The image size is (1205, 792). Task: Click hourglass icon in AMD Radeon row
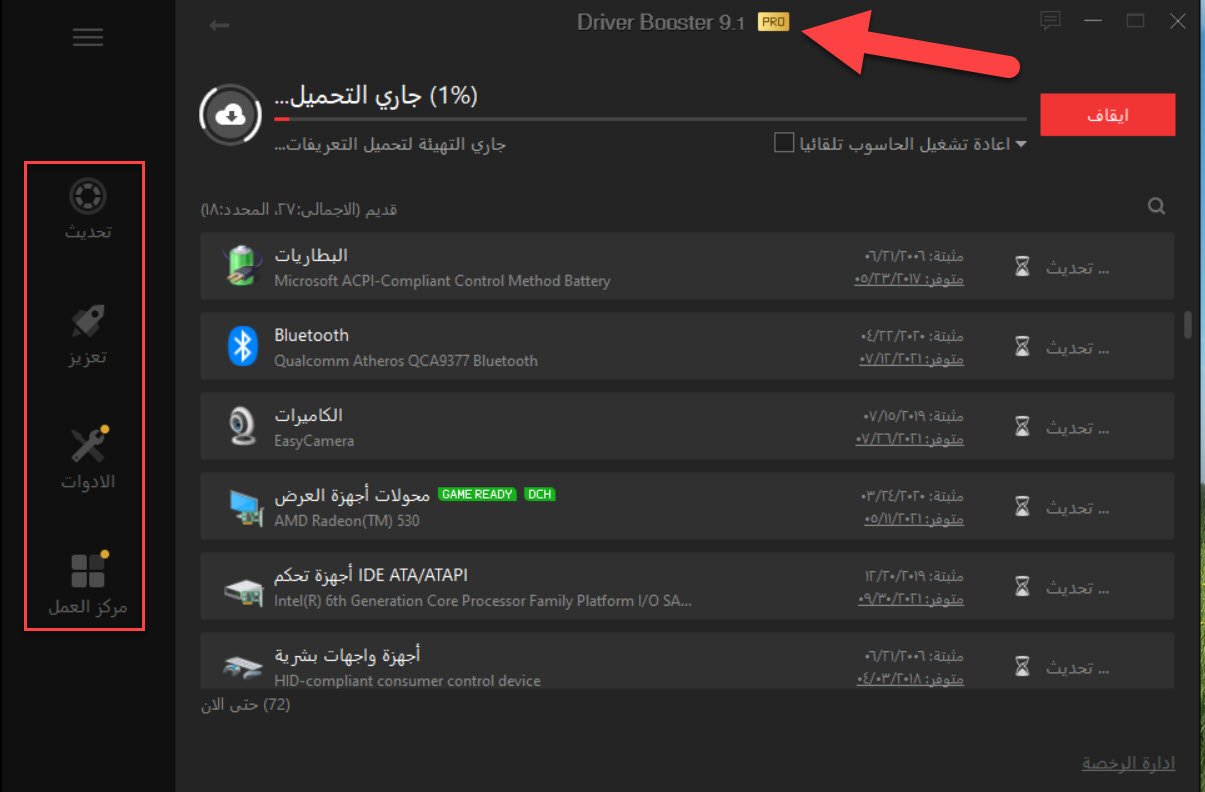[x=1022, y=507]
